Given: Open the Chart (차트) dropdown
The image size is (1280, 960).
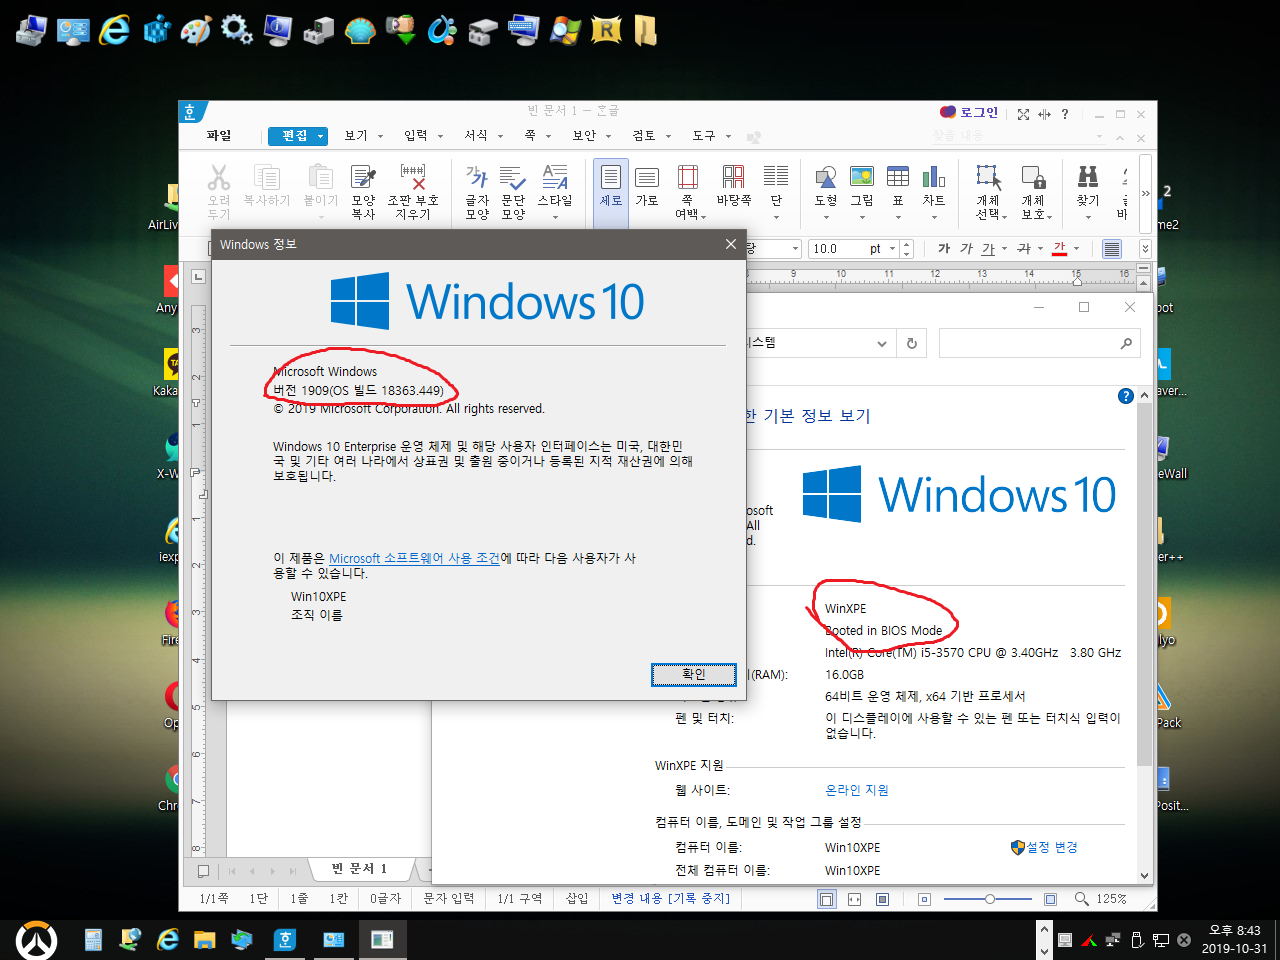Looking at the screenshot, I should pyautogui.click(x=934, y=217).
